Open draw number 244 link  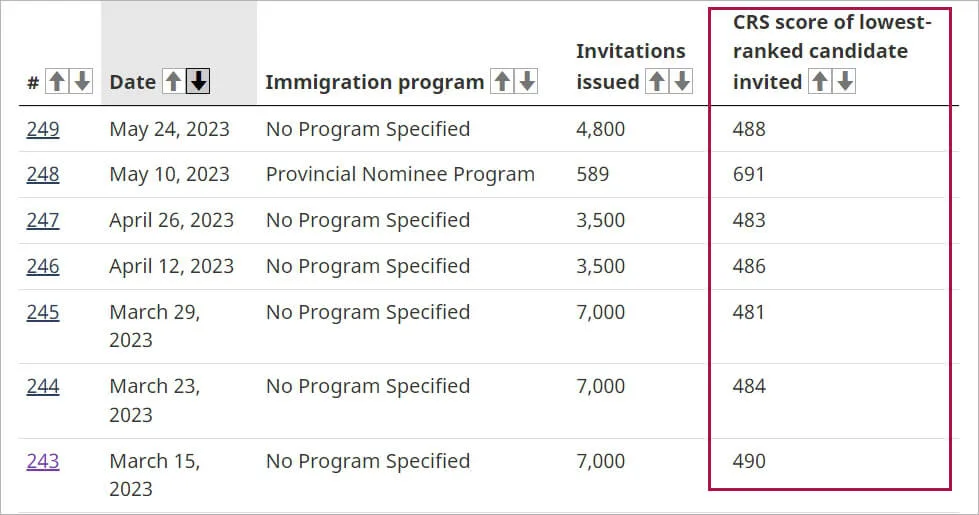(x=43, y=386)
